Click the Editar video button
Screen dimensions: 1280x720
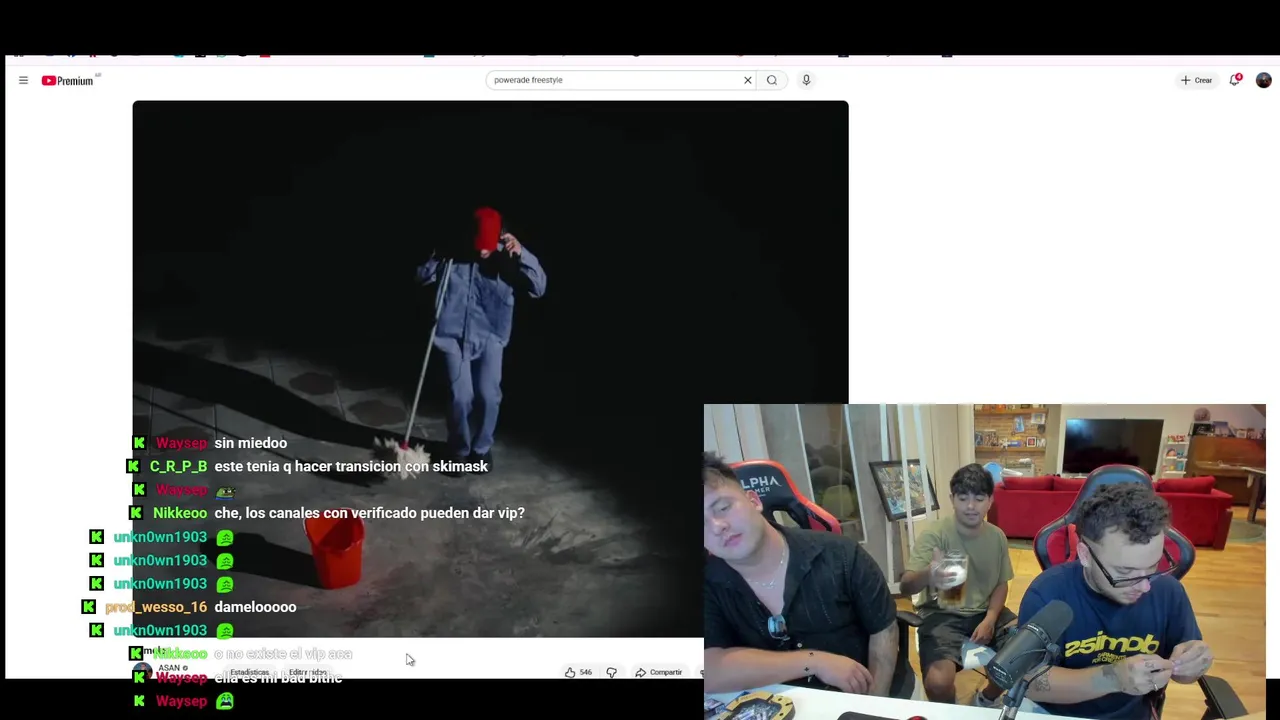(308, 672)
